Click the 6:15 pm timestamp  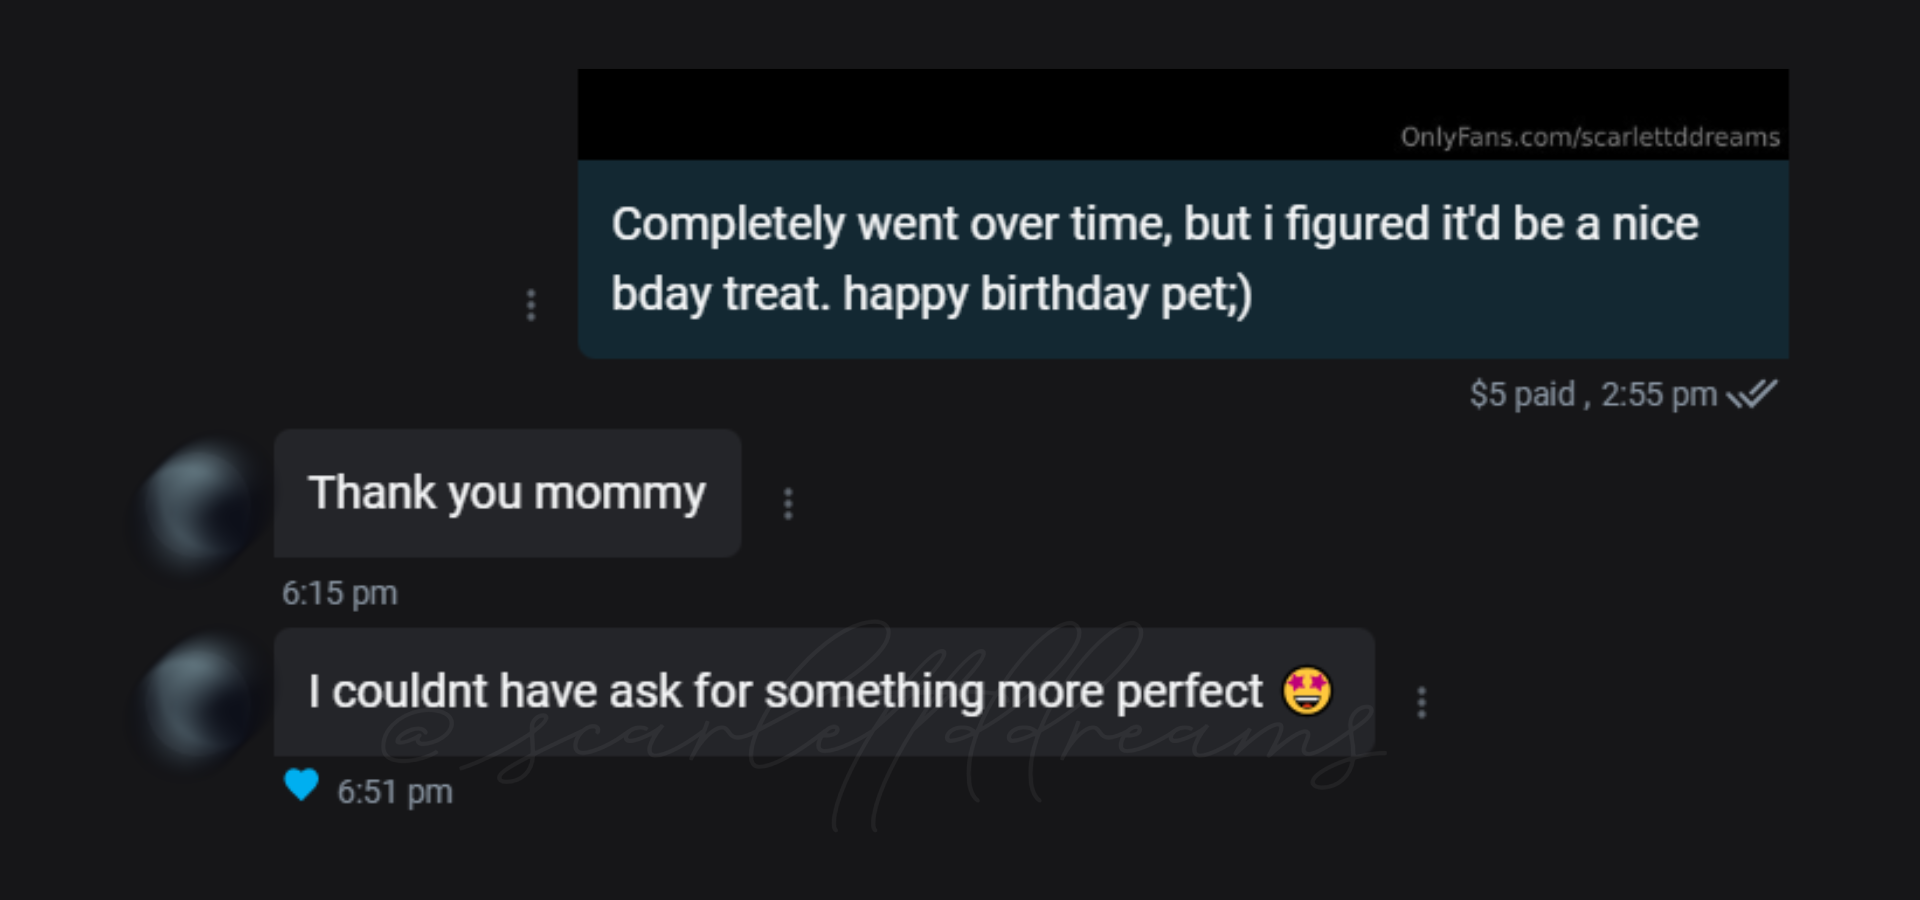coord(340,593)
